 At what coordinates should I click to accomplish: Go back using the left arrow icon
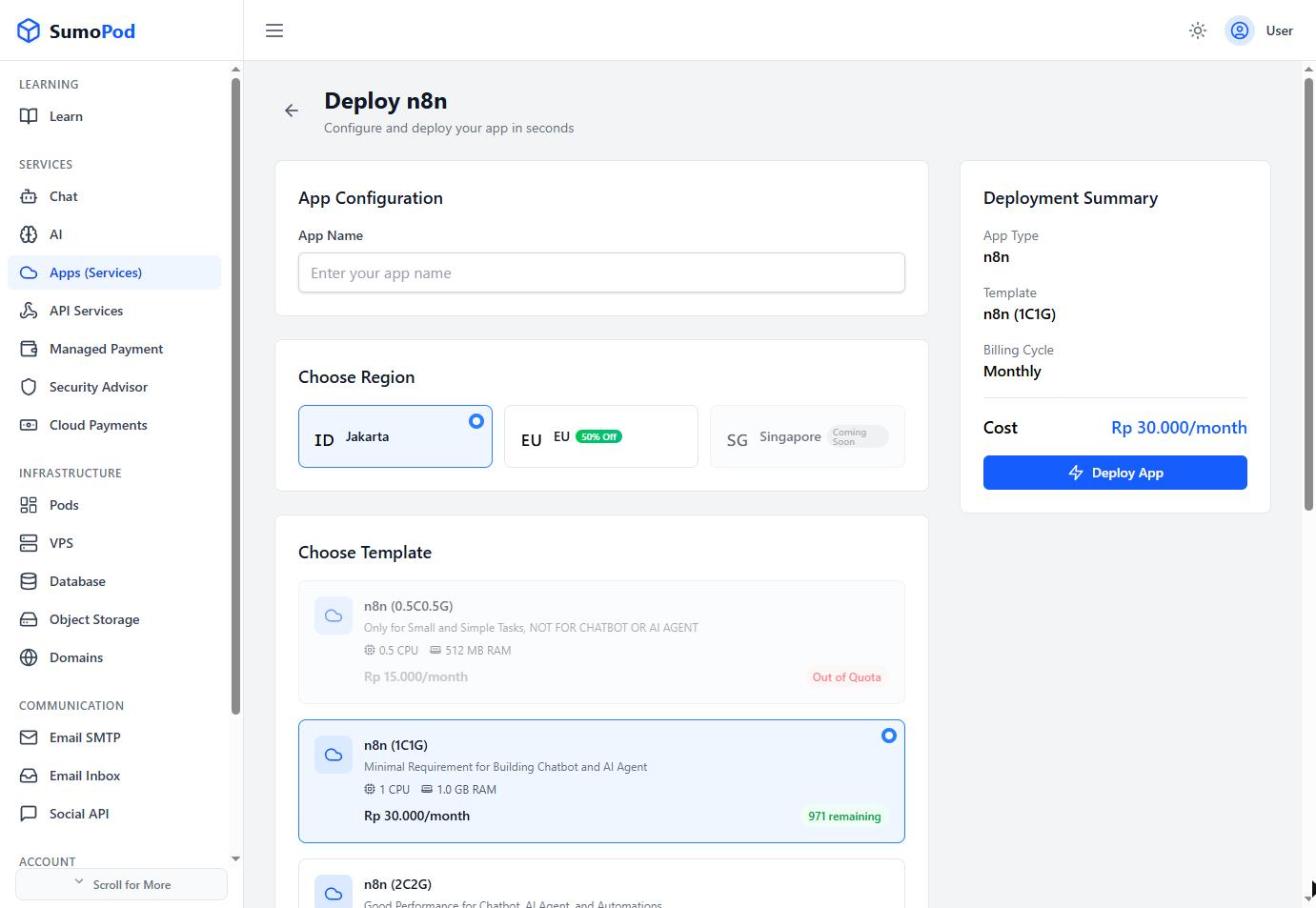point(291,111)
